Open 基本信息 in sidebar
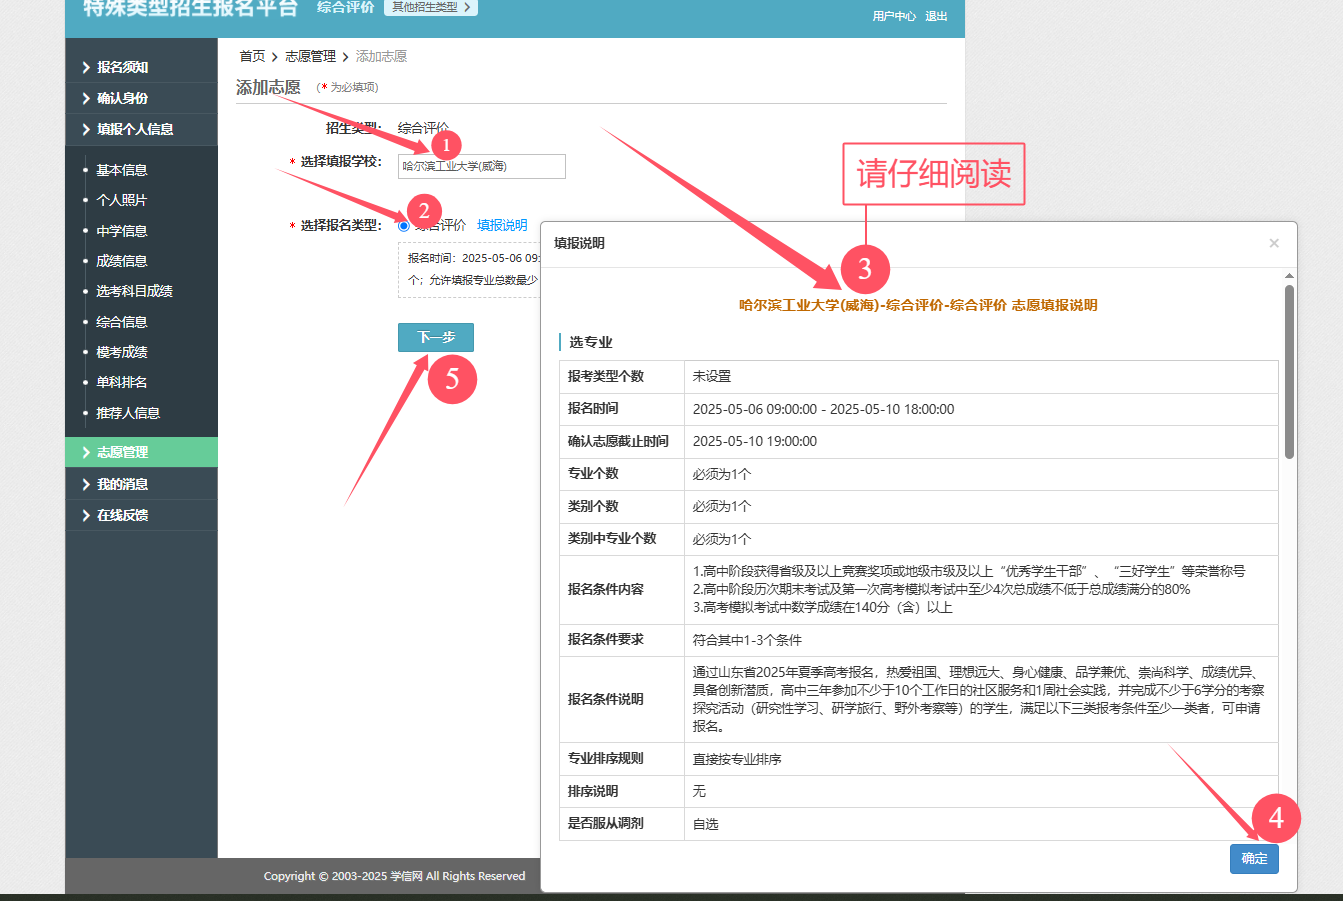Image resolution: width=1343 pixels, height=901 pixels. [x=122, y=170]
